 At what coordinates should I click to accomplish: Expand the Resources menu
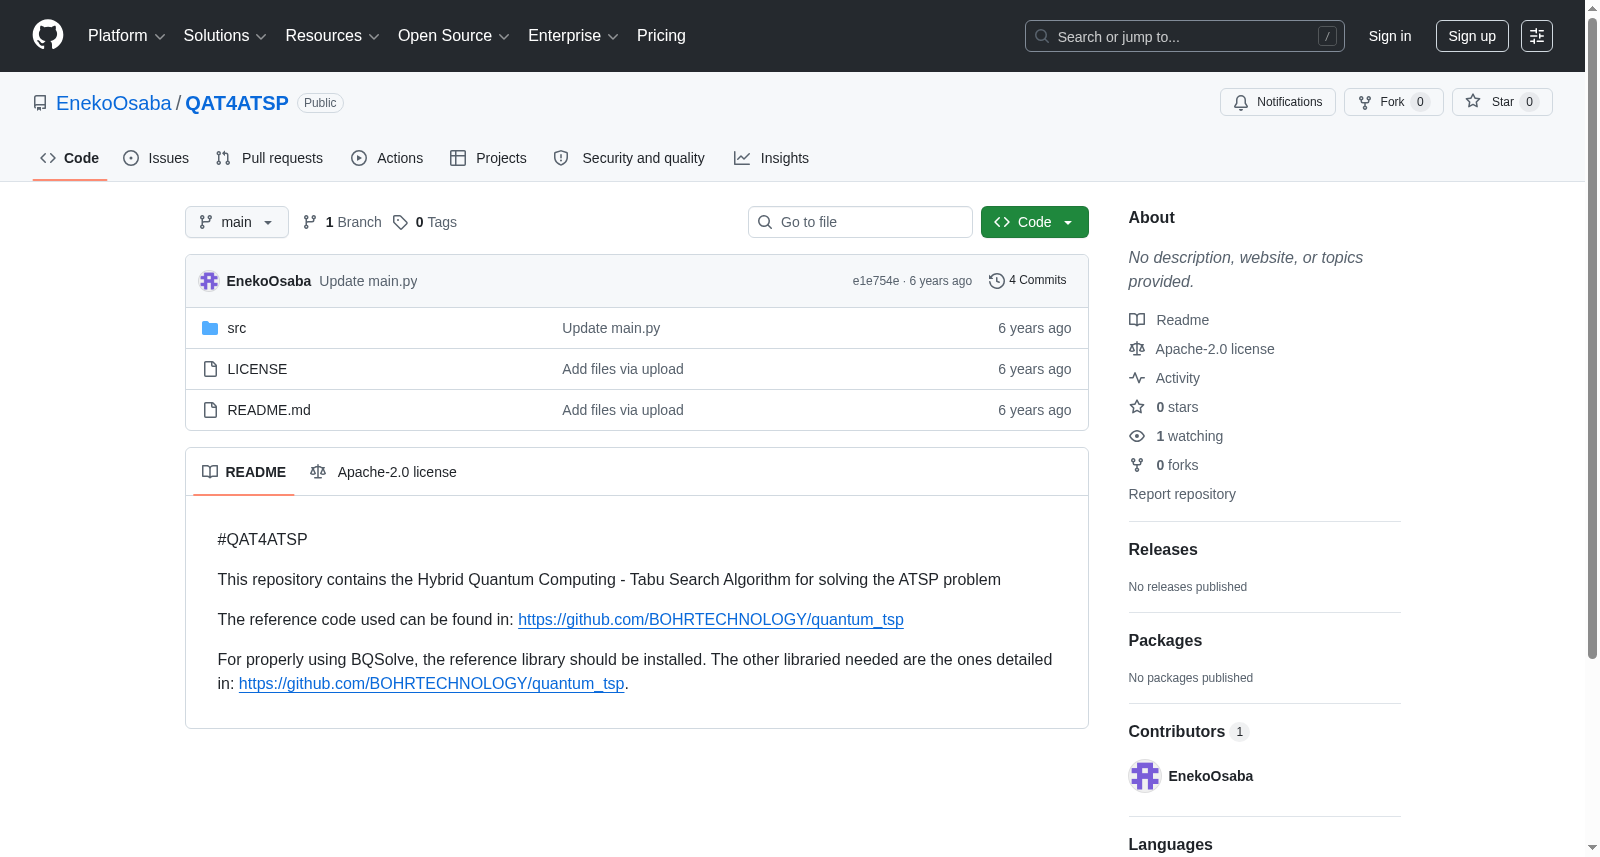tap(333, 36)
